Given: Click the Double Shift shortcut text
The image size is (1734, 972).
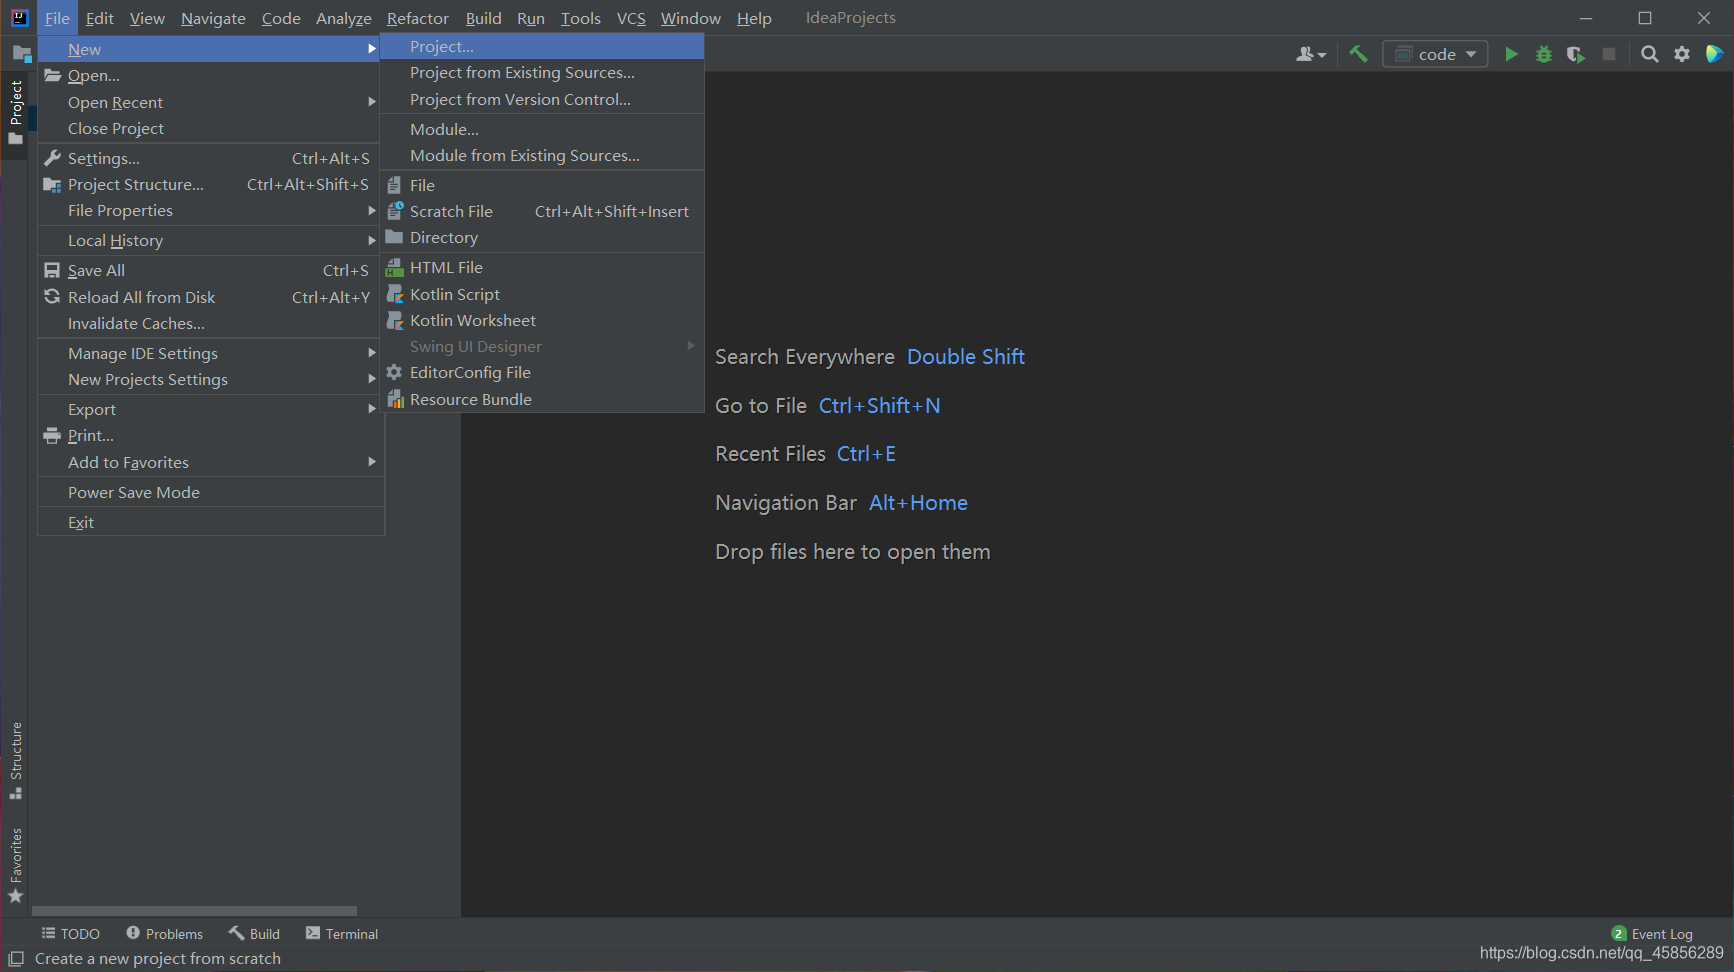Looking at the screenshot, I should [965, 356].
